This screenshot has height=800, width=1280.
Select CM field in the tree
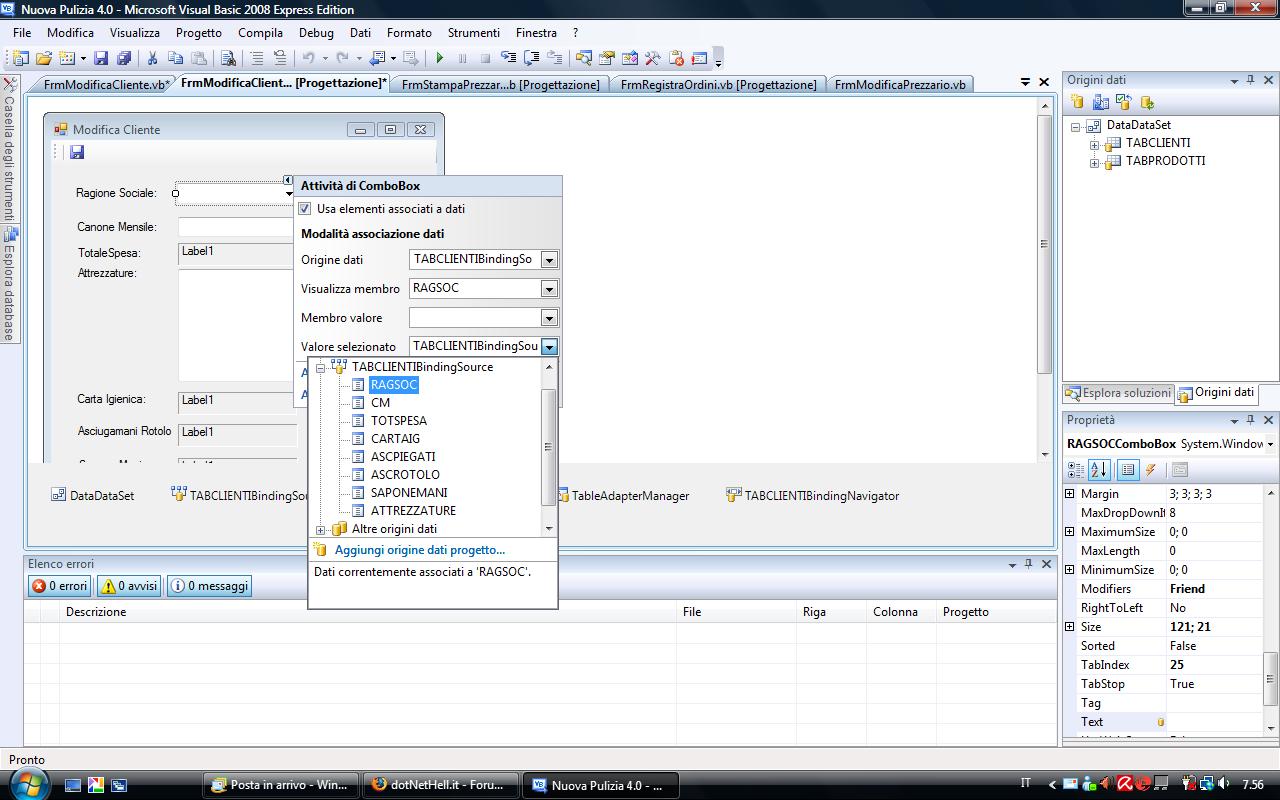tap(380, 403)
